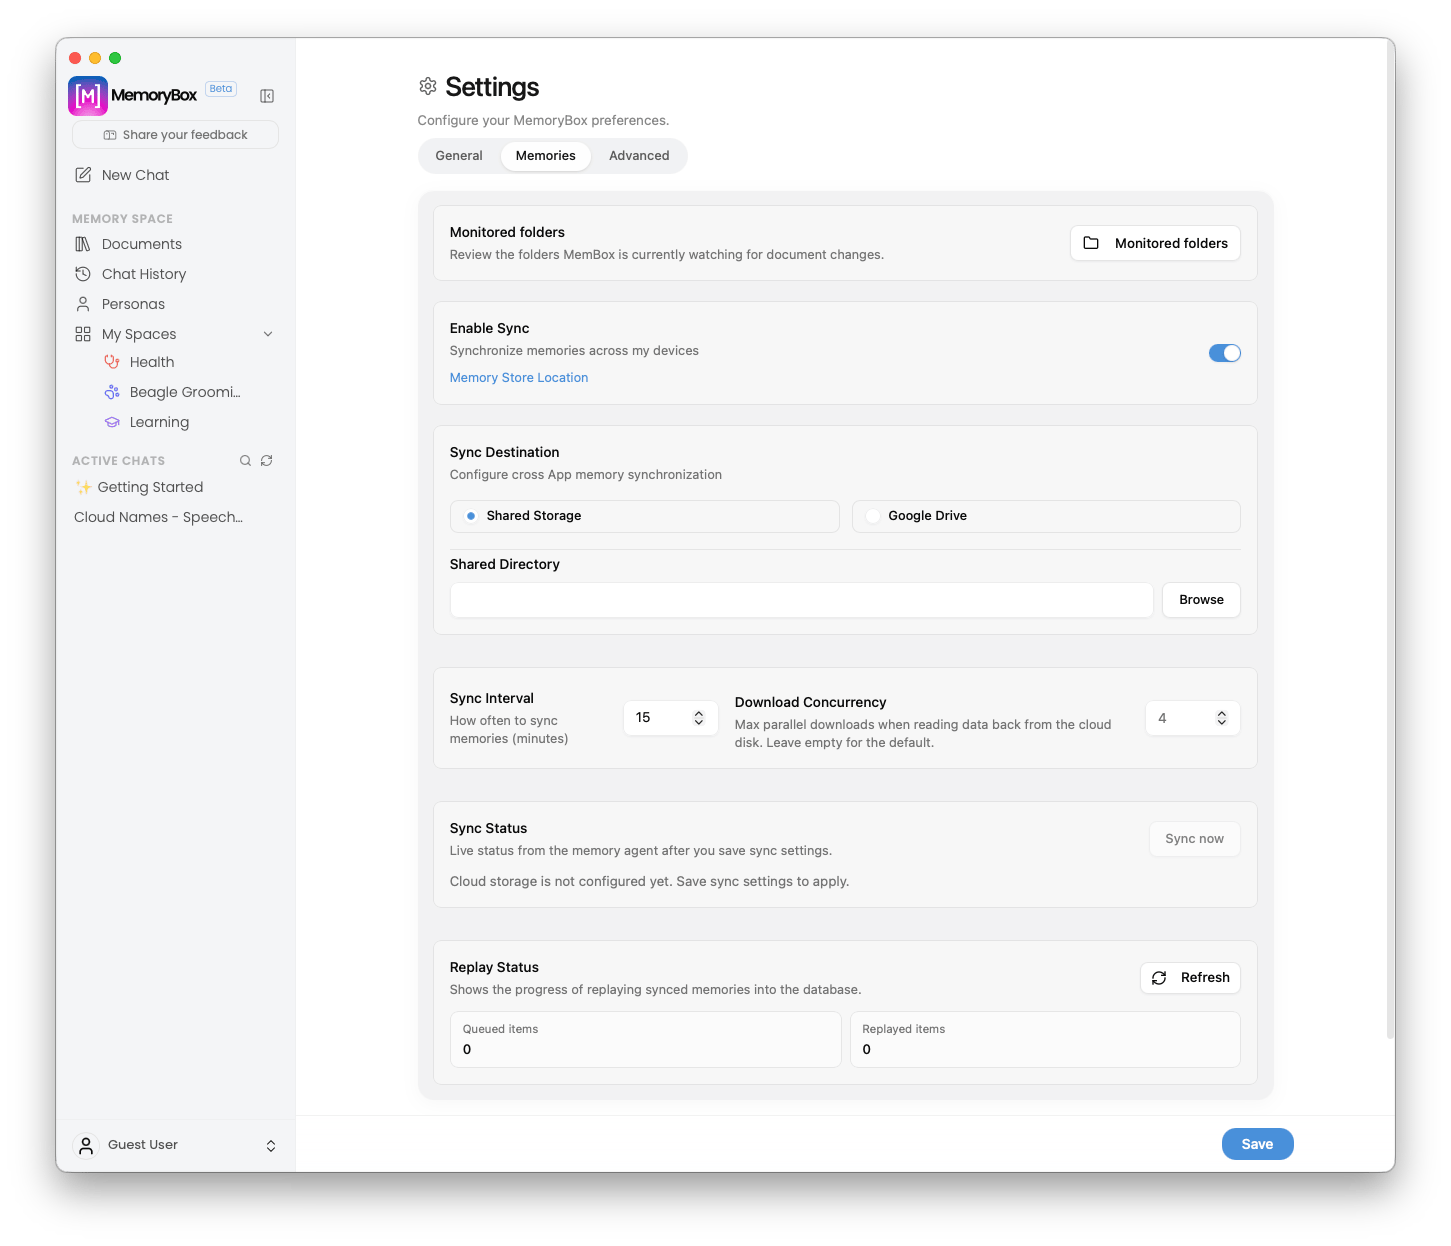Adjust the Sync Interval stepper arrows
Screen dimensions: 1451x1246
point(699,718)
